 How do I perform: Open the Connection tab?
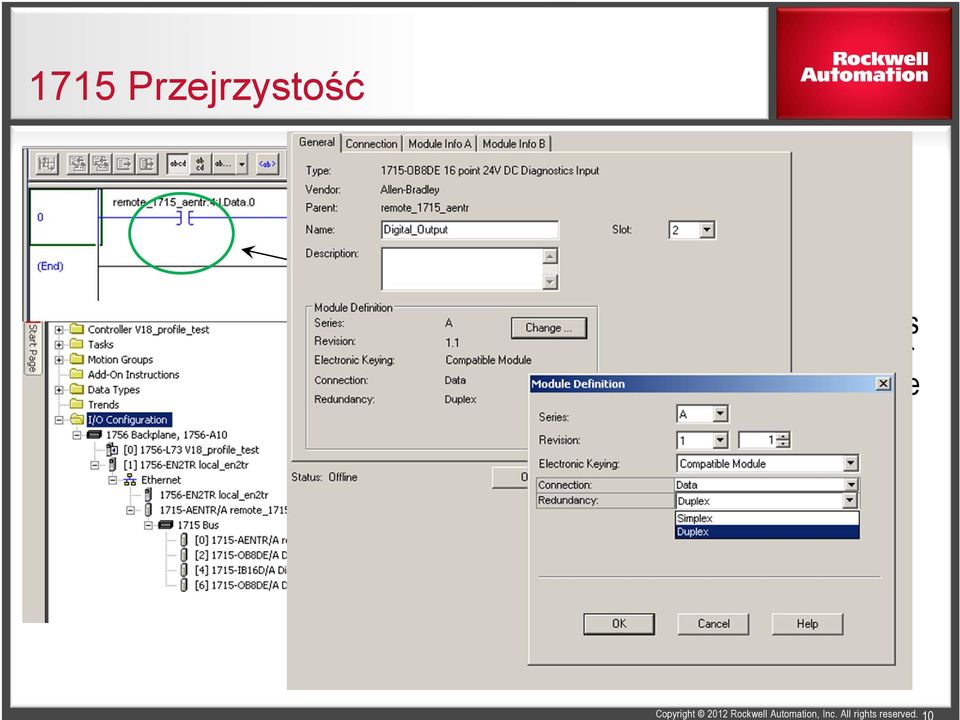tap(371, 143)
